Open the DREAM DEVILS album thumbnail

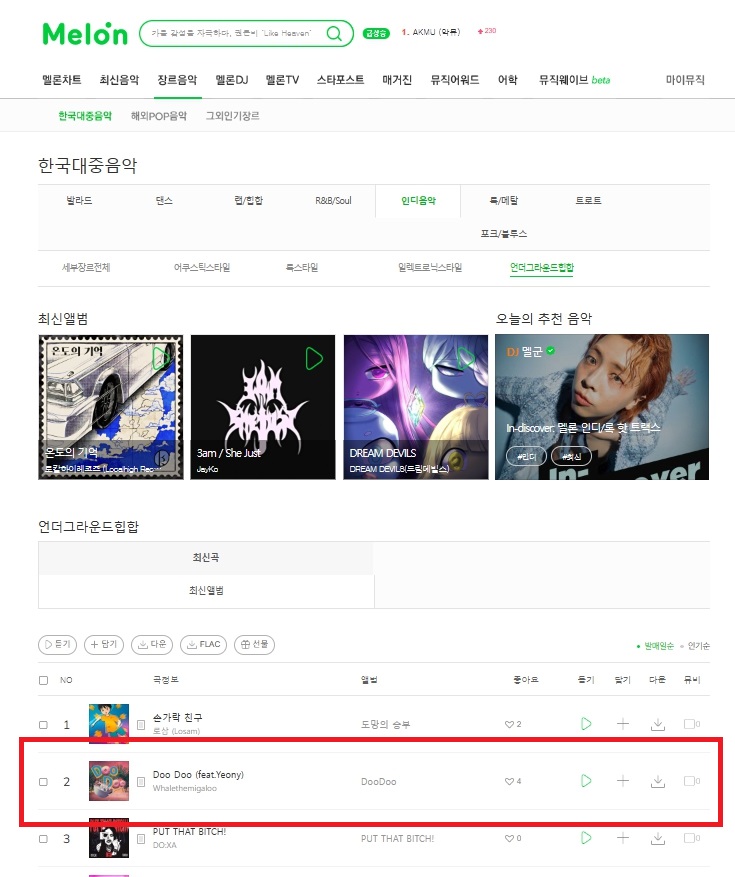[416, 407]
